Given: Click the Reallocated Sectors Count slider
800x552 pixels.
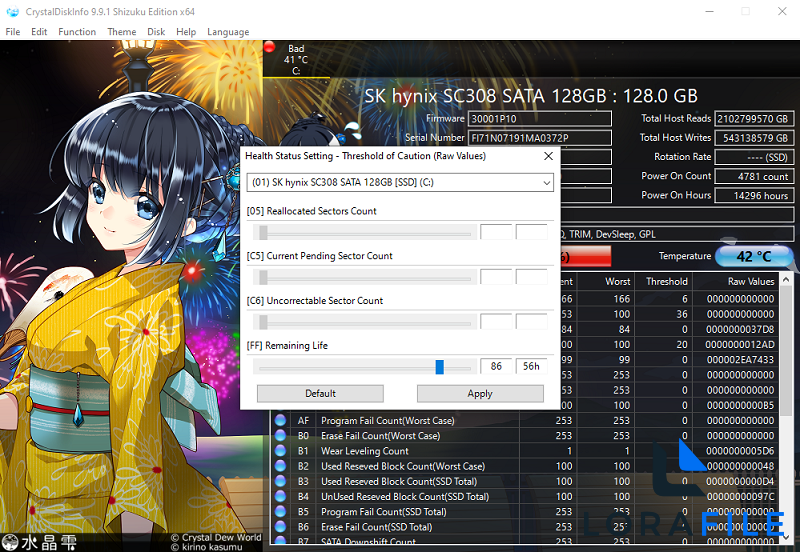Looking at the screenshot, I should tap(365, 233).
